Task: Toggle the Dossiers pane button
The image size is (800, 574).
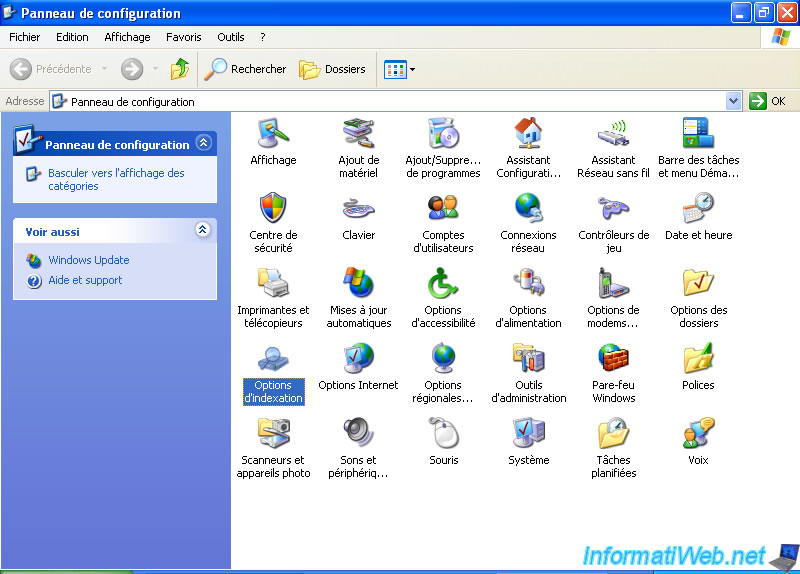Action: tap(332, 69)
